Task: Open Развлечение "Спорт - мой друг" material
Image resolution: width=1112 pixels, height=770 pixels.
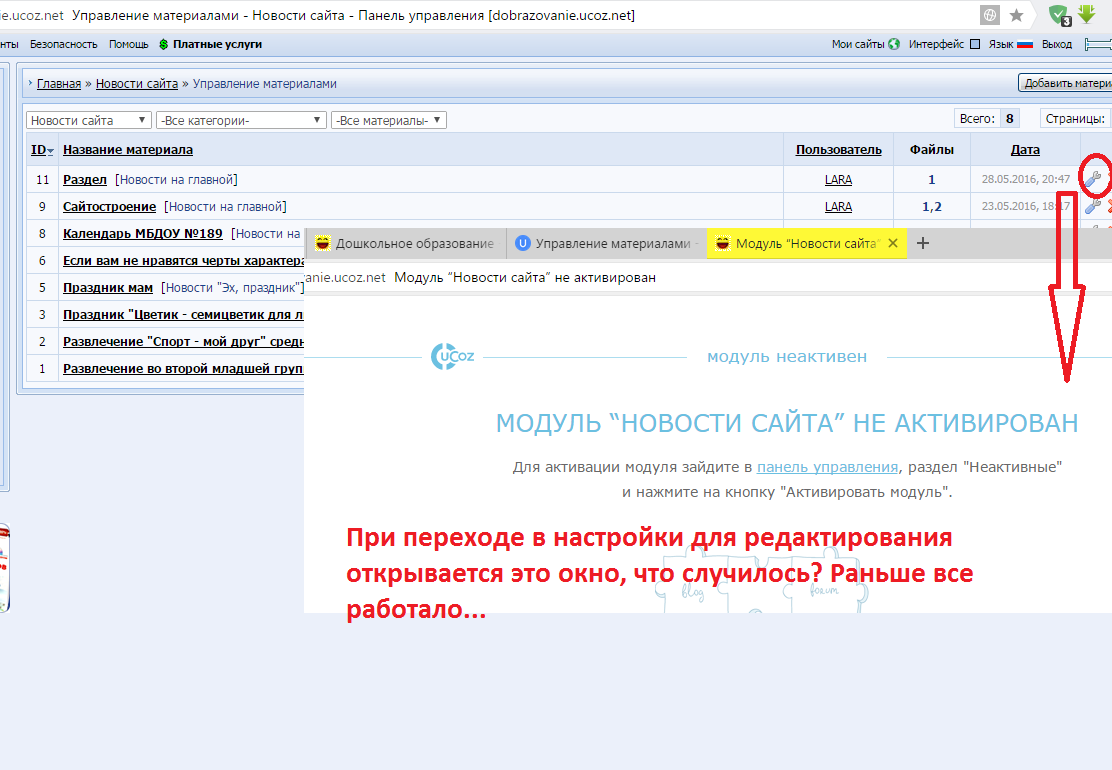Action: click(184, 341)
